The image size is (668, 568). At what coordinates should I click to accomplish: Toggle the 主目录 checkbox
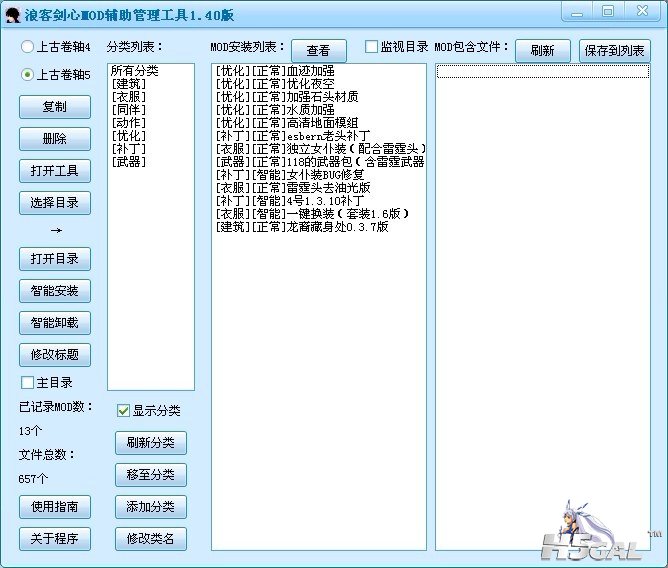pyautogui.click(x=28, y=382)
